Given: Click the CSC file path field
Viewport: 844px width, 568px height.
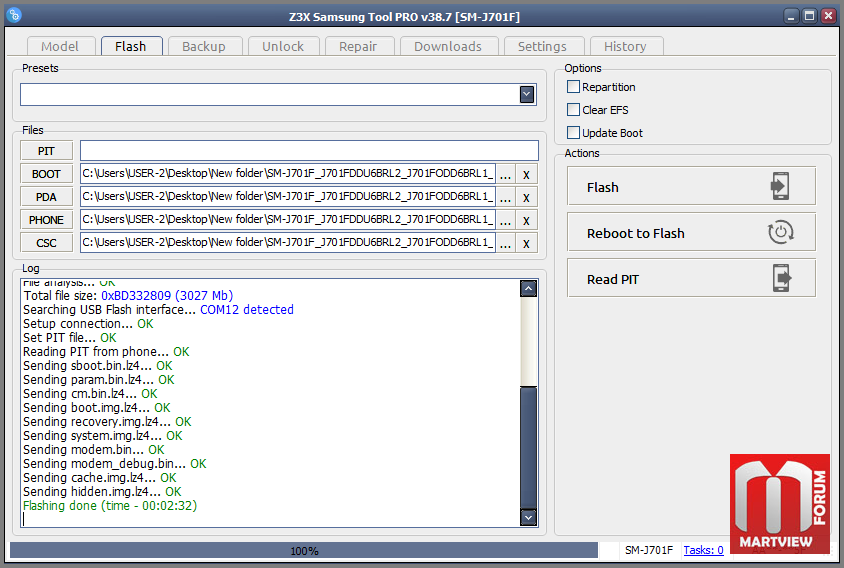Looking at the screenshot, I should pos(288,243).
